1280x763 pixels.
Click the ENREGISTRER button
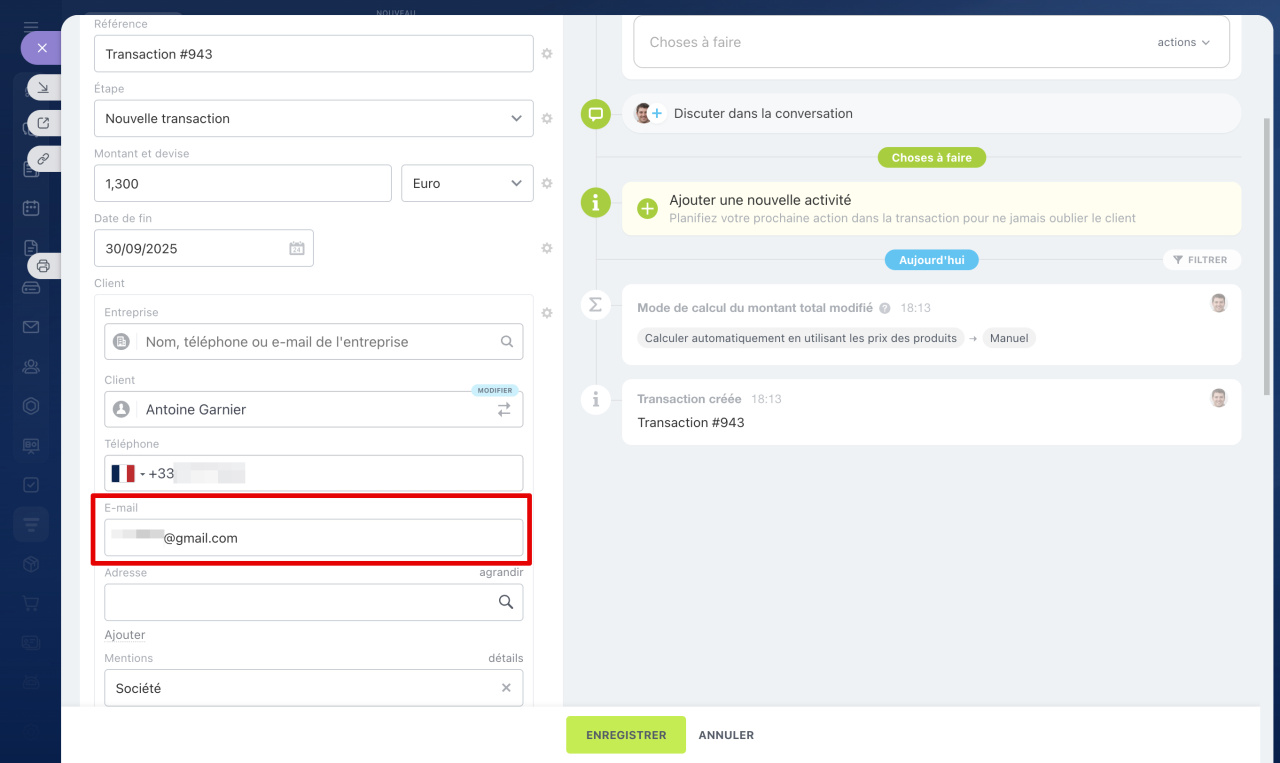(626, 735)
